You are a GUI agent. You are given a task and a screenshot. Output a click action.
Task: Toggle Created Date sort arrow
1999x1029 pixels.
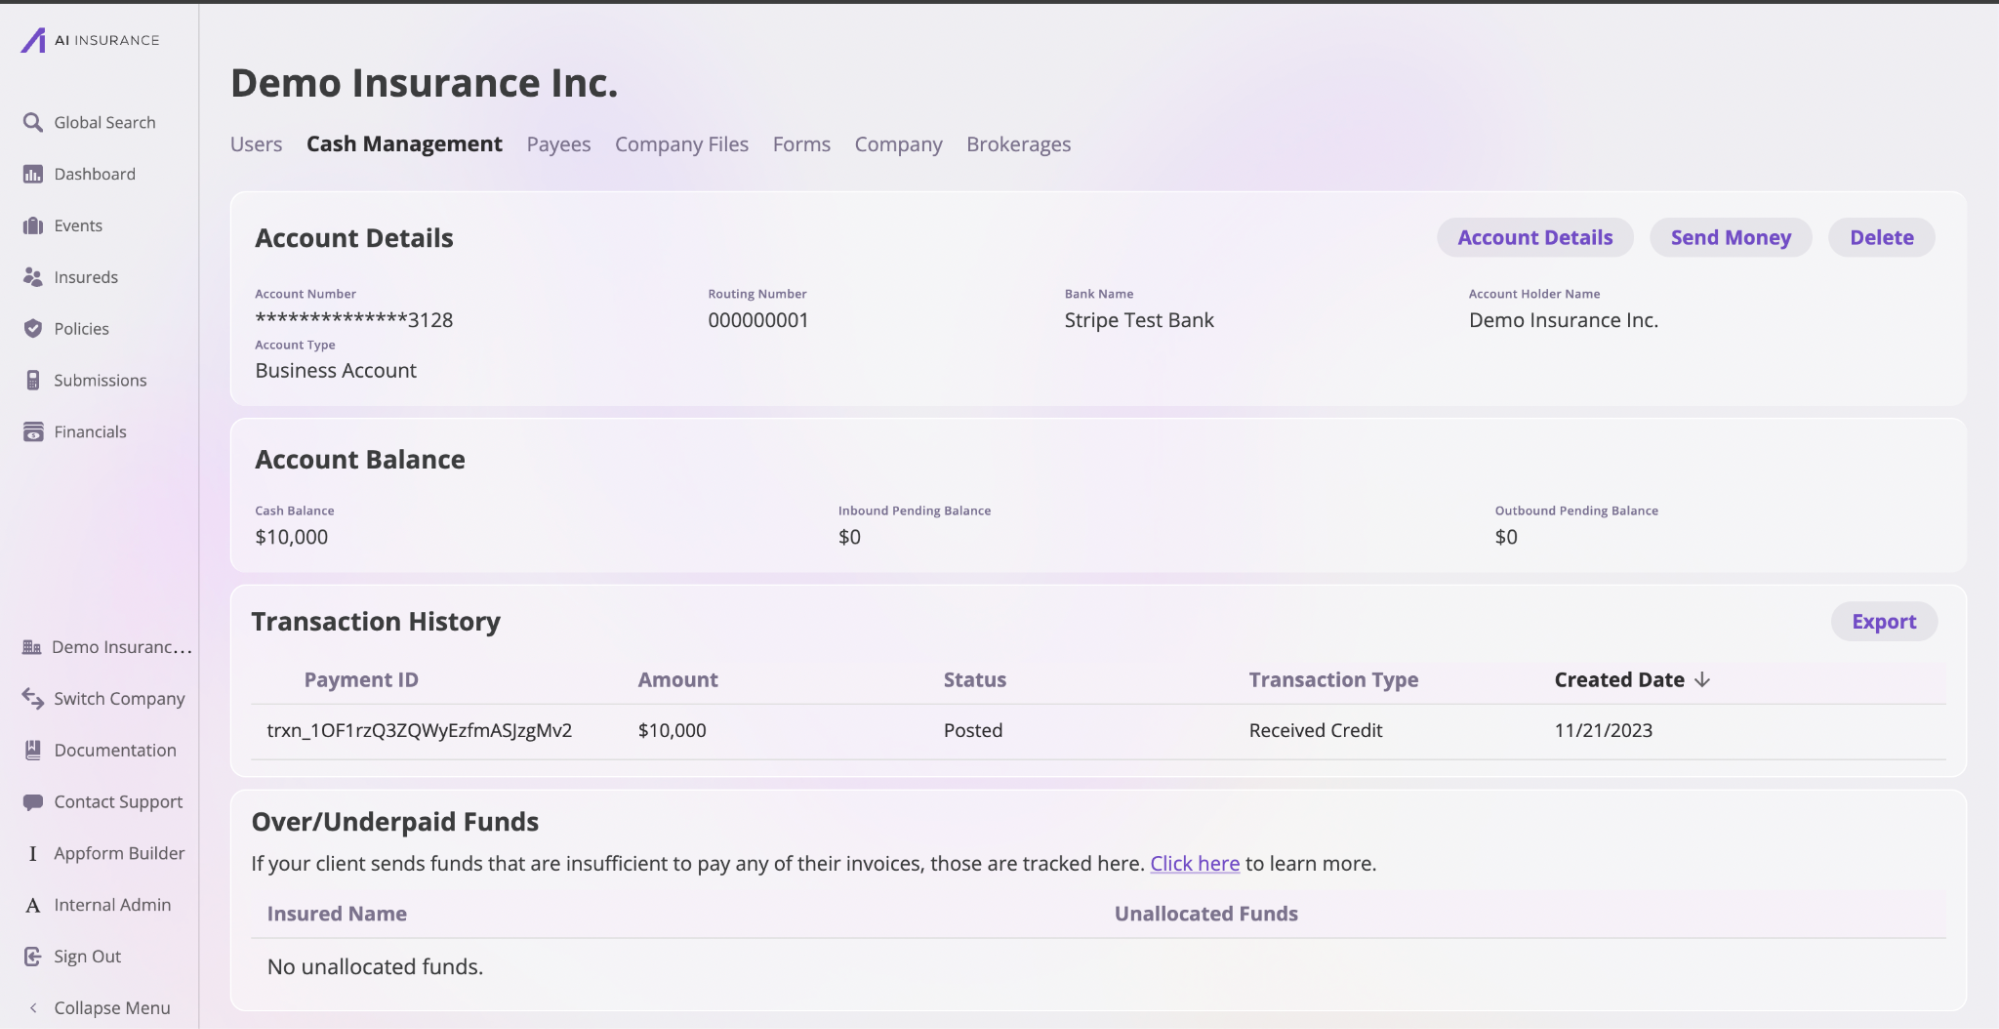pos(1702,680)
